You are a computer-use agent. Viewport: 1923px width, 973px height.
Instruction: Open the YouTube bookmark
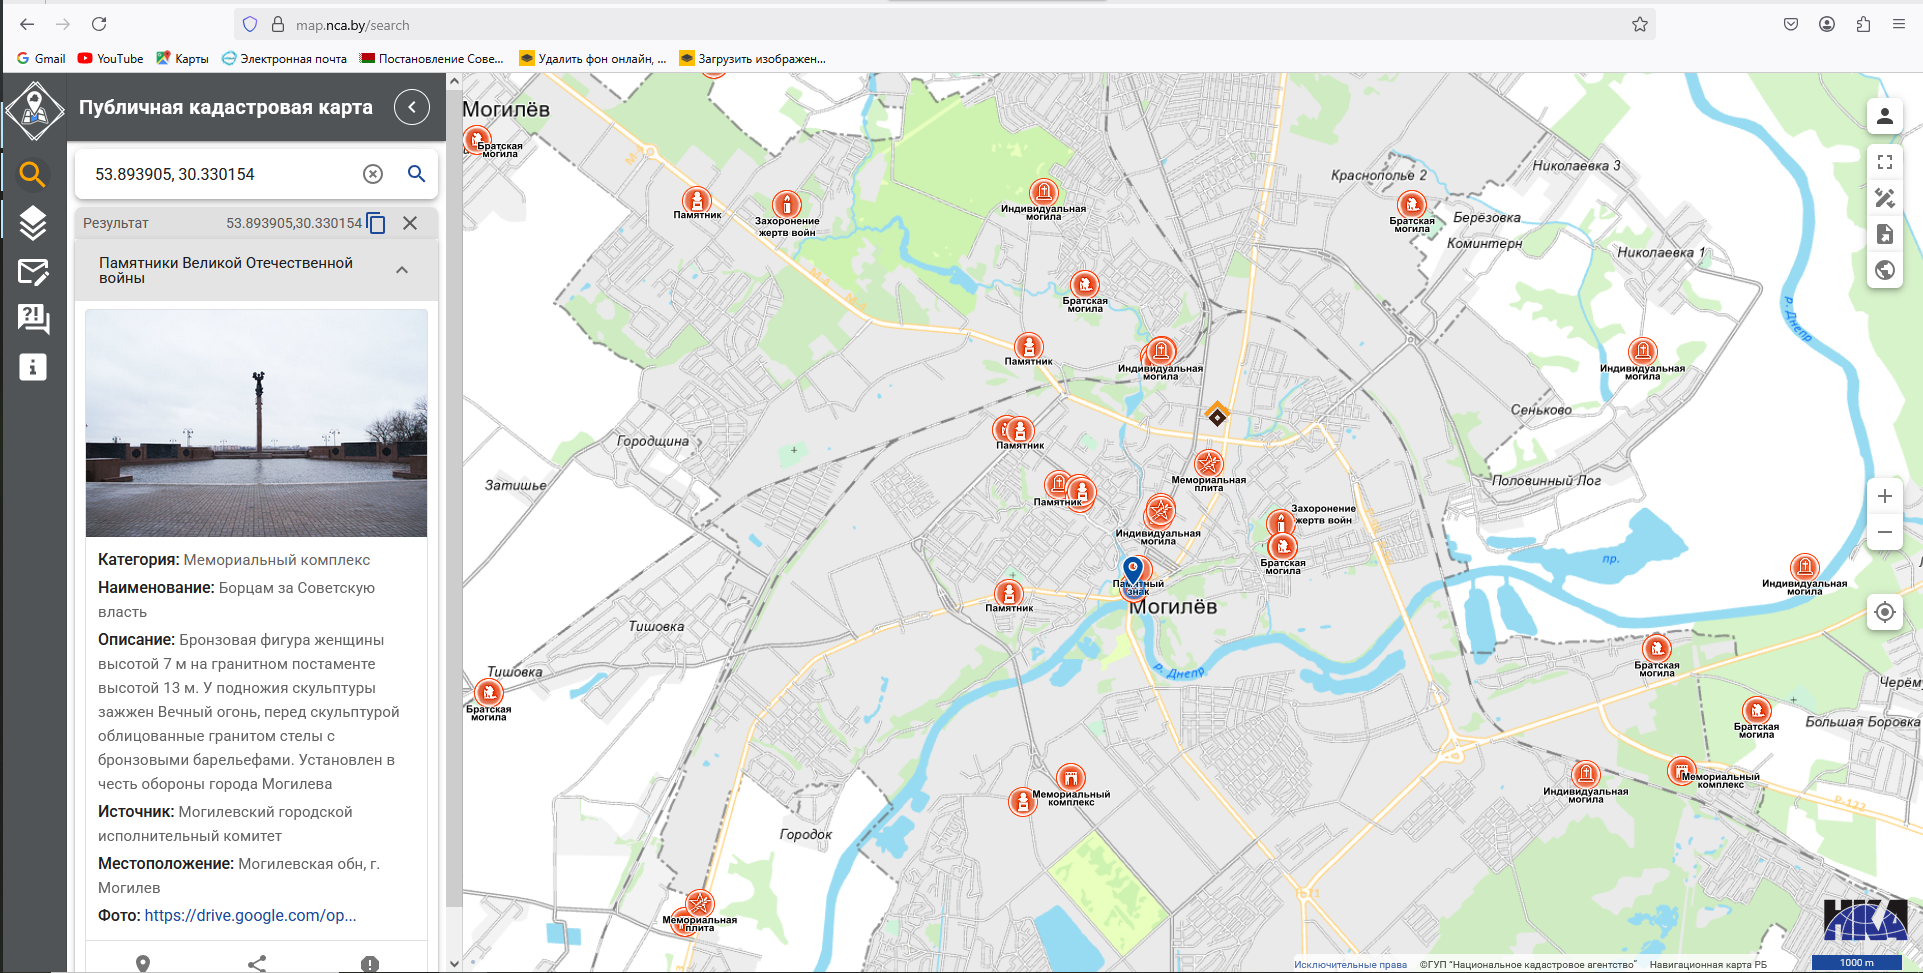(x=110, y=59)
